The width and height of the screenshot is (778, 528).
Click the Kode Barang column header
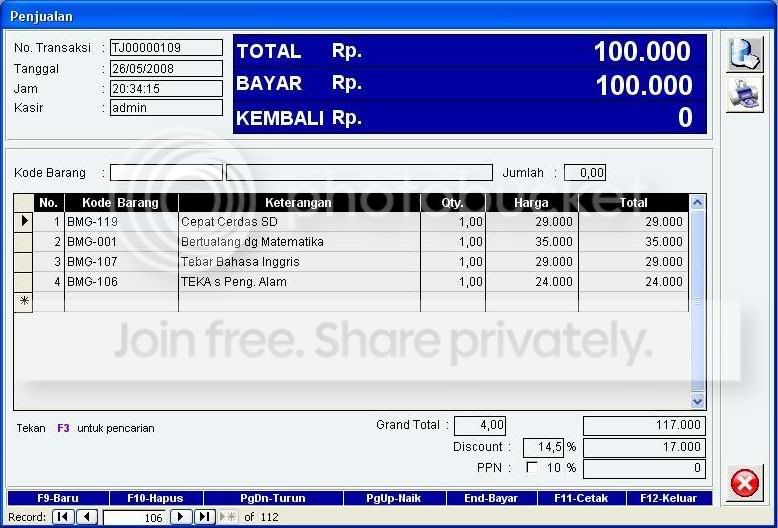tap(121, 202)
